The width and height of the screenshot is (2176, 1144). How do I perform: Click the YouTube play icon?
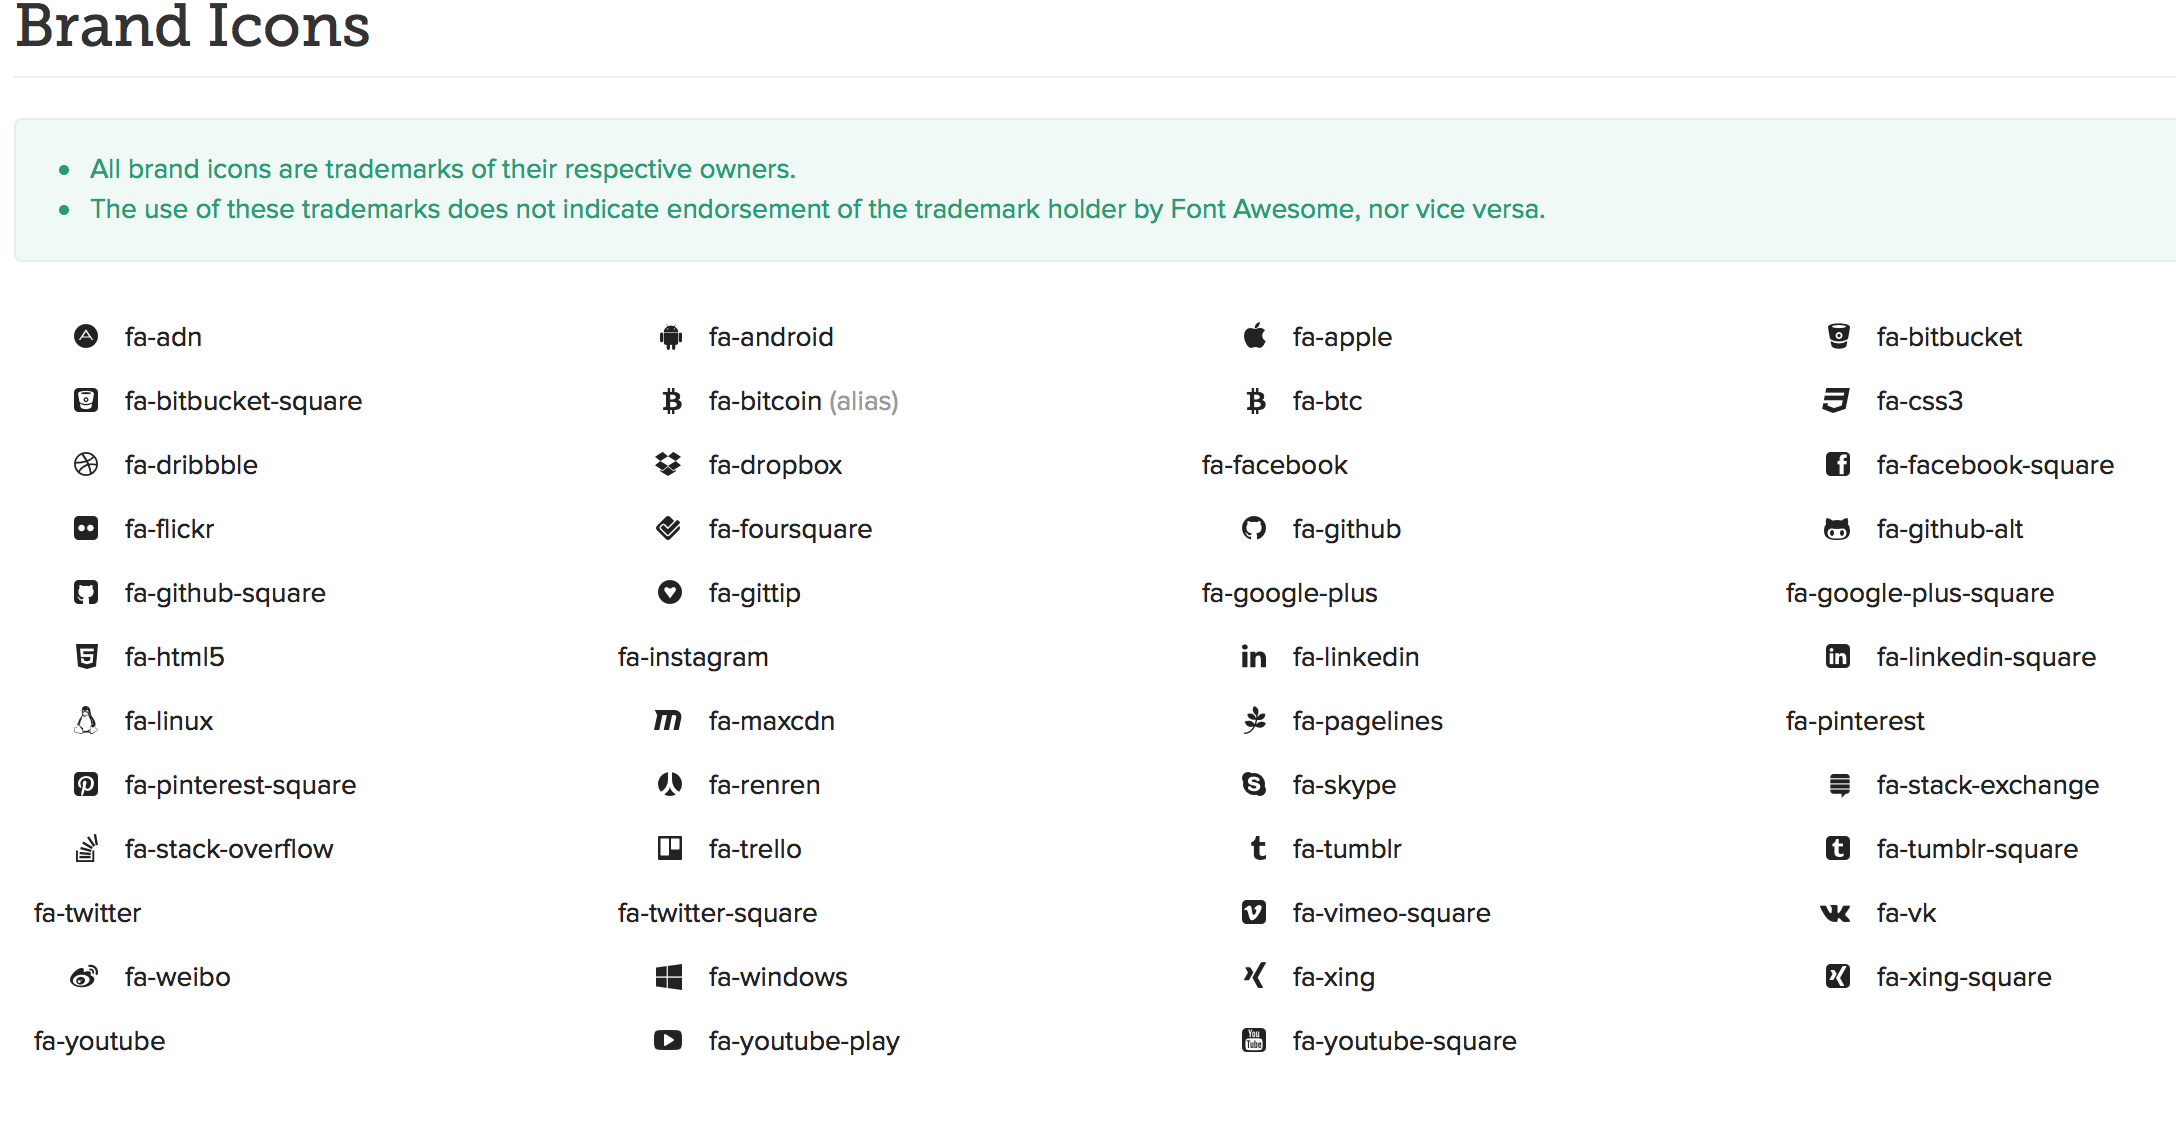[669, 1040]
